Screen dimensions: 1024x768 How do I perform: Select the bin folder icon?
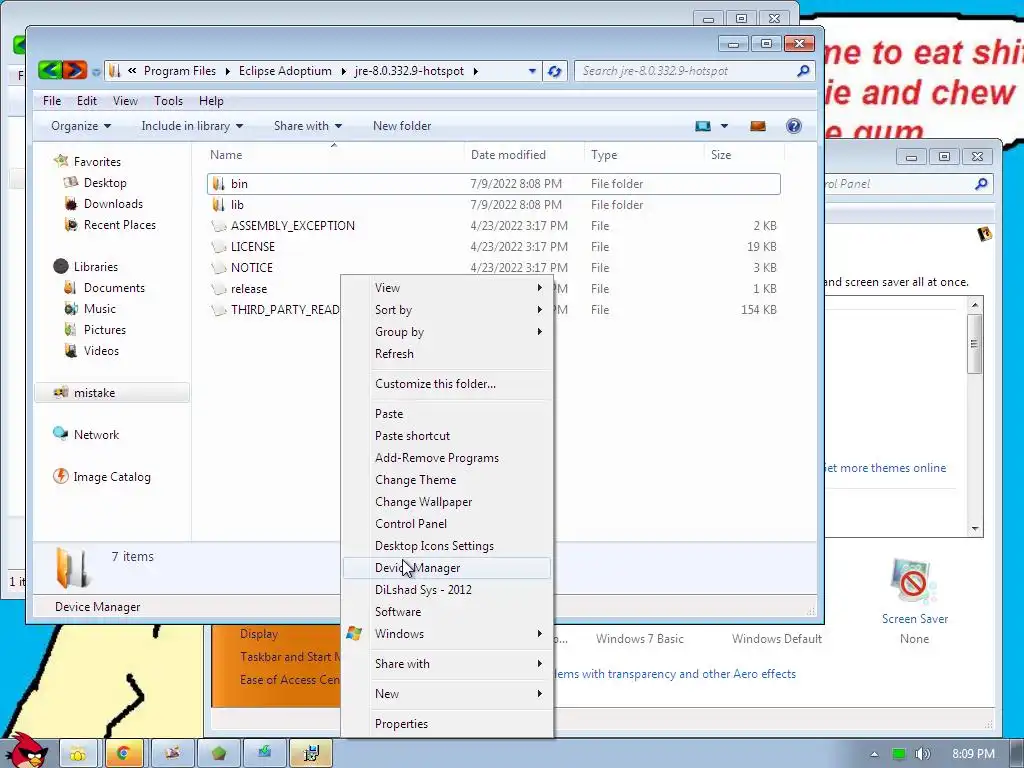(x=219, y=184)
